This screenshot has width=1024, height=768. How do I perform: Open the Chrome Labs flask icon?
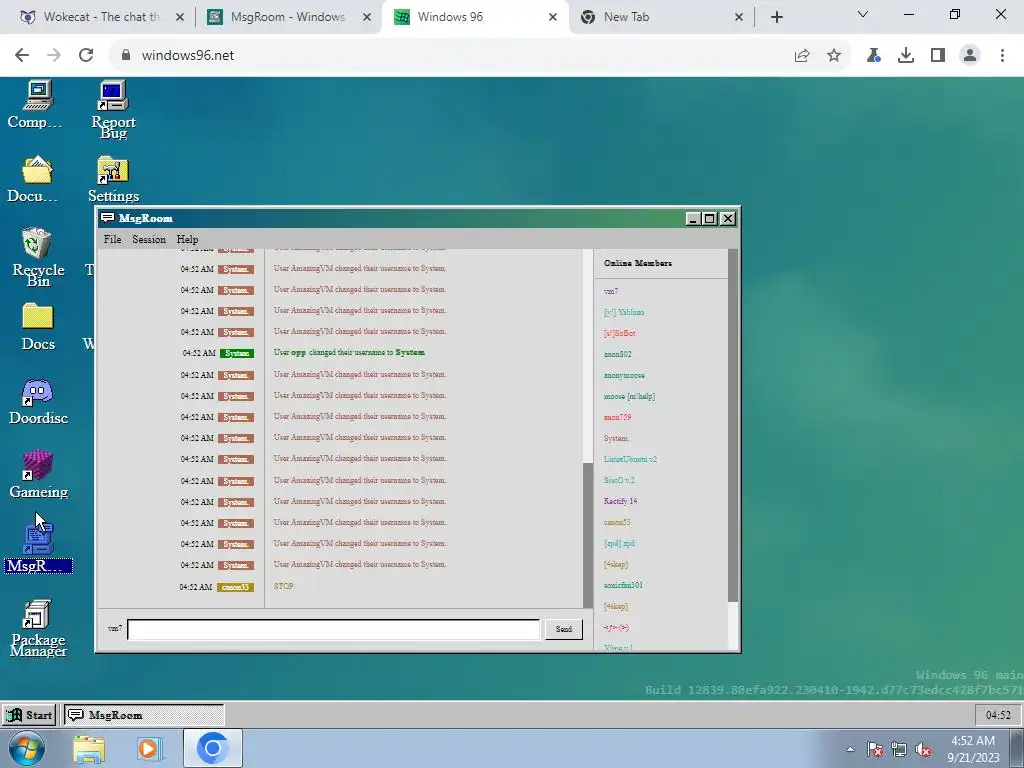tap(873, 55)
